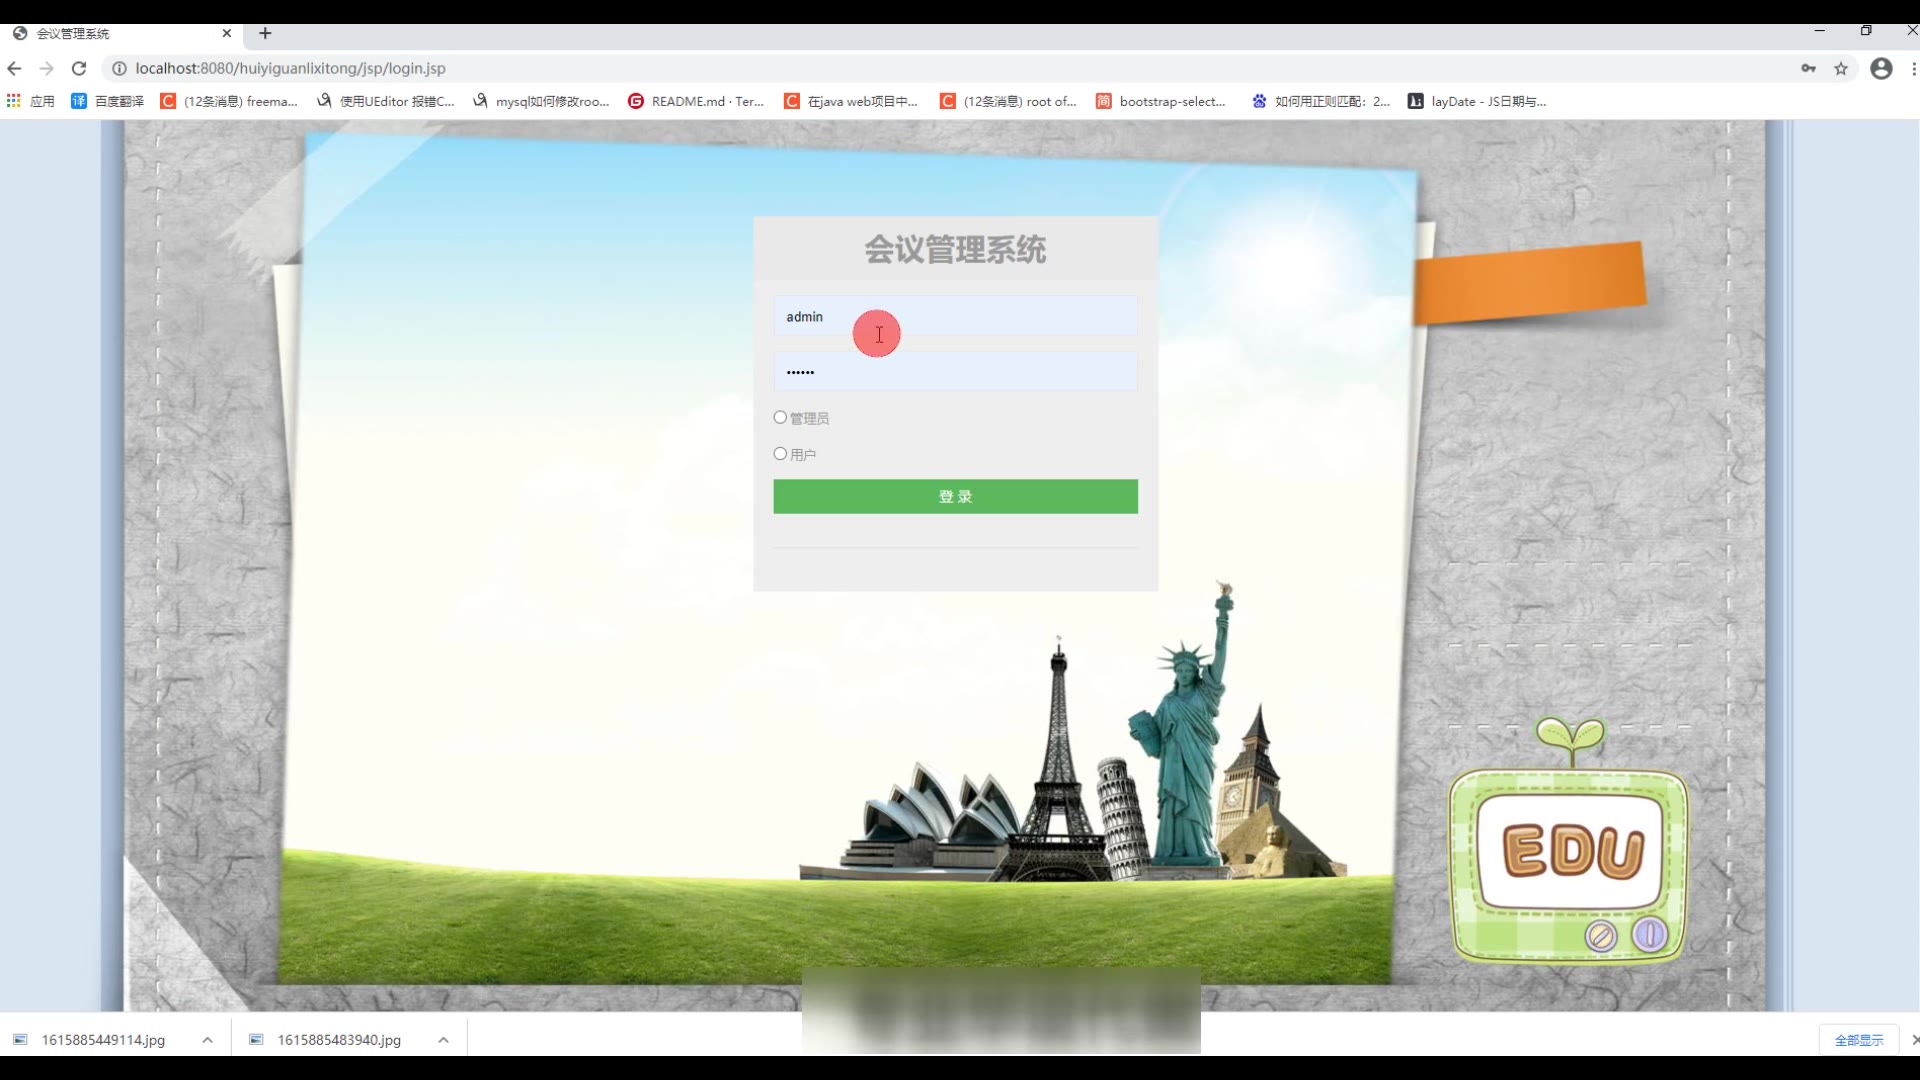Open a new browser tab

pyautogui.click(x=265, y=33)
